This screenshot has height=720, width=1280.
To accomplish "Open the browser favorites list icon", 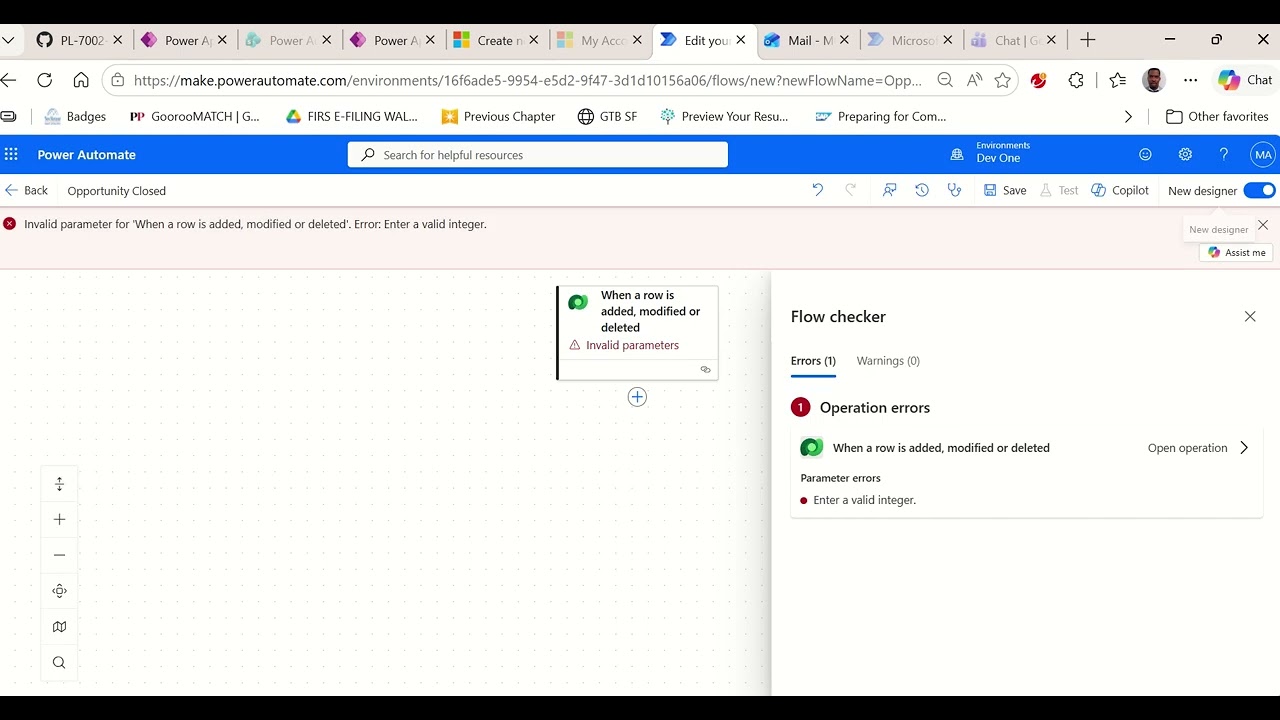I will [x=1118, y=80].
